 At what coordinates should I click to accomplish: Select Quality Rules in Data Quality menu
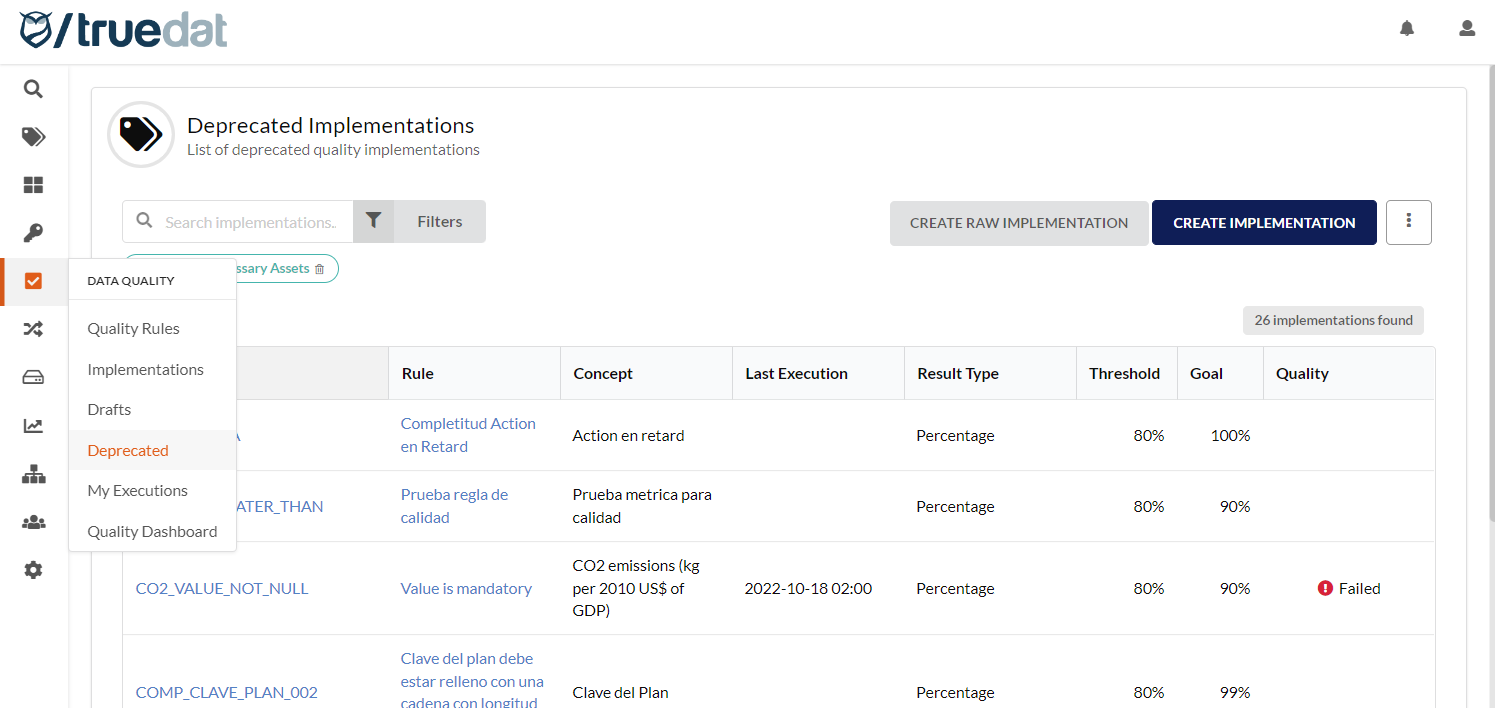[x=133, y=328]
